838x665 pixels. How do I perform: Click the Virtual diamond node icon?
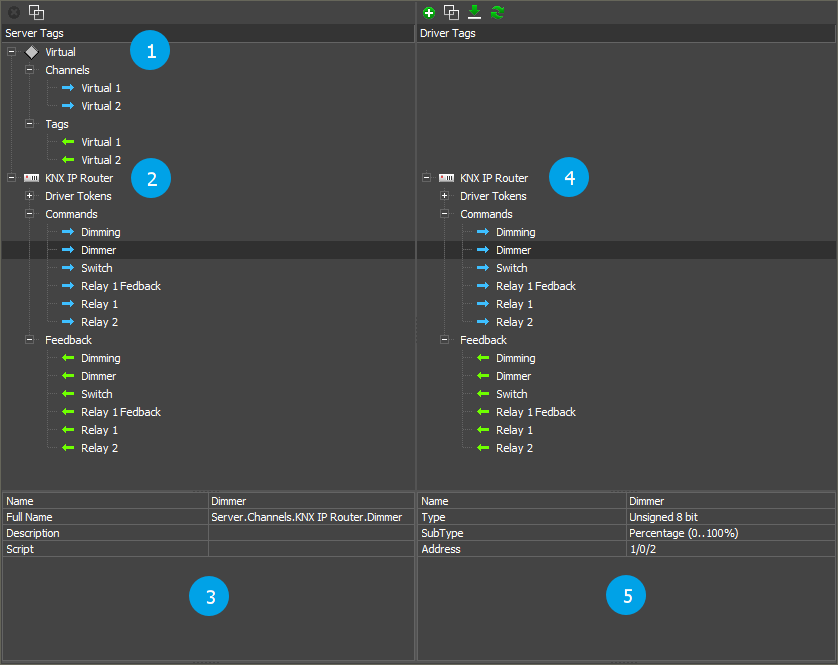[x=30, y=52]
